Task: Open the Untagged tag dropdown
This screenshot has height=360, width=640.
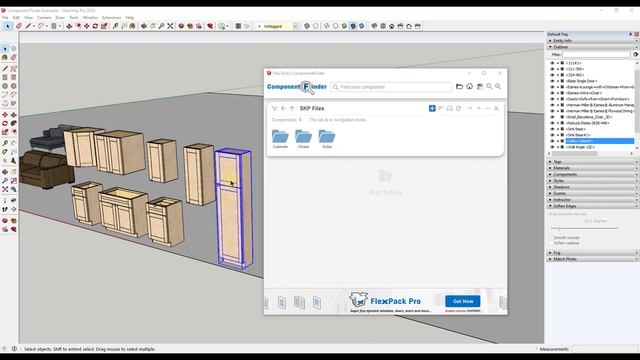Action: (295, 26)
